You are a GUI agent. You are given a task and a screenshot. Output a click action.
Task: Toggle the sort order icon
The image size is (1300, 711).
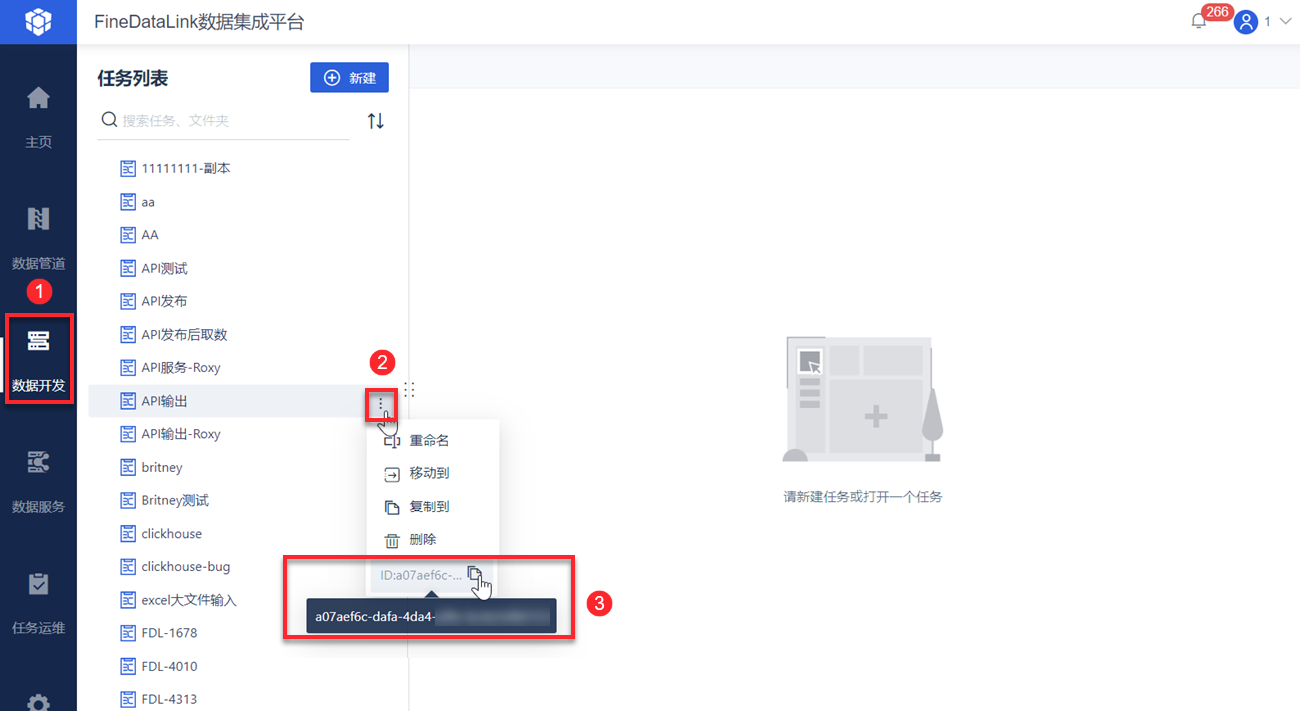376,121
